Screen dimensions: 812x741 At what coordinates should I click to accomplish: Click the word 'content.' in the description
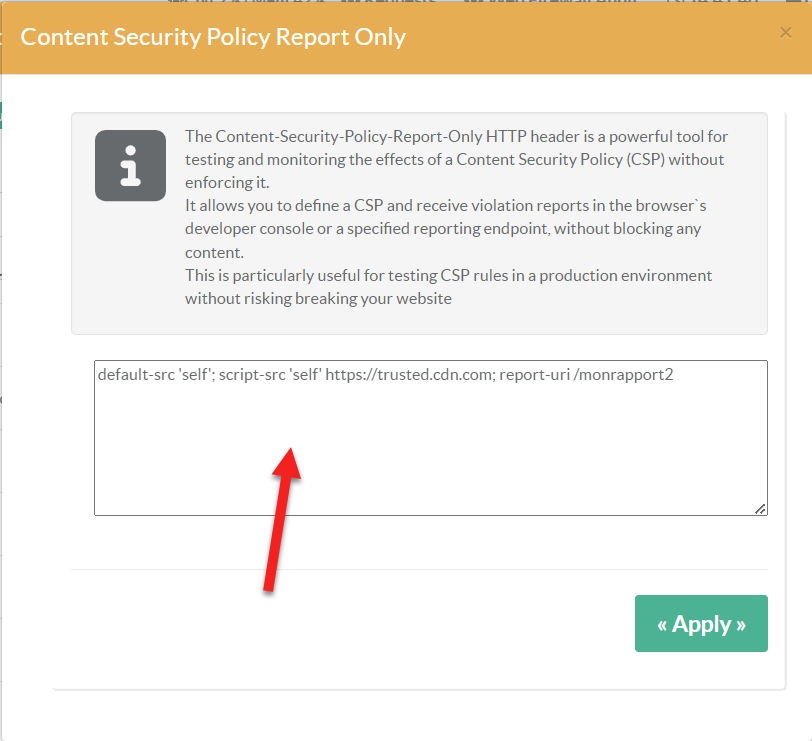coord(214,251)
